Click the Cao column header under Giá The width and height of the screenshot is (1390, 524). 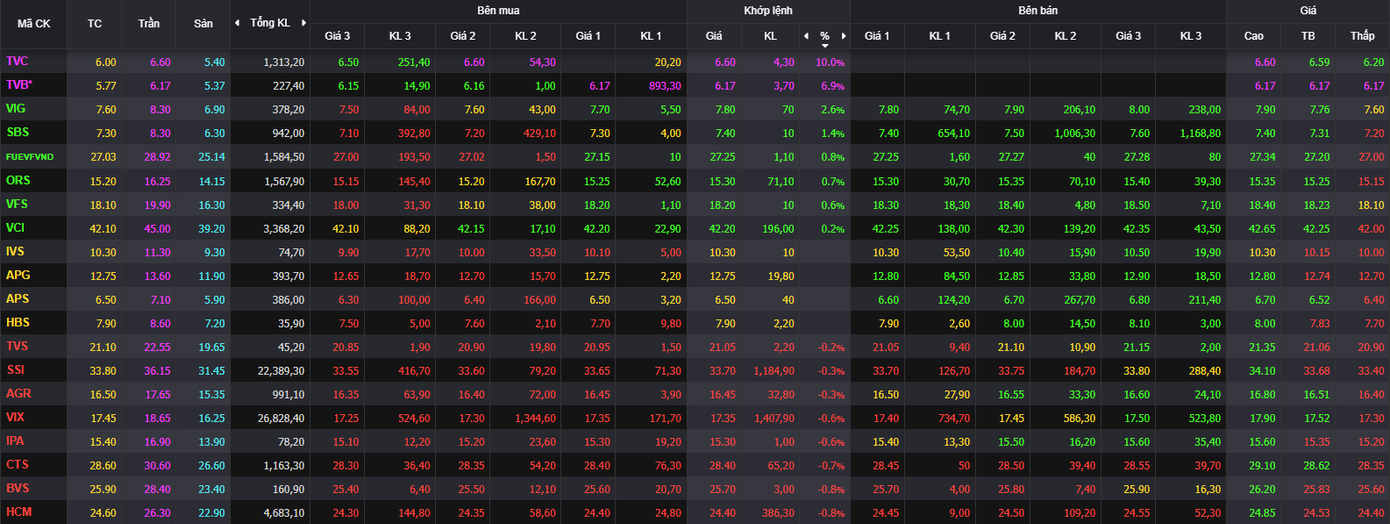pos(1253,36)
